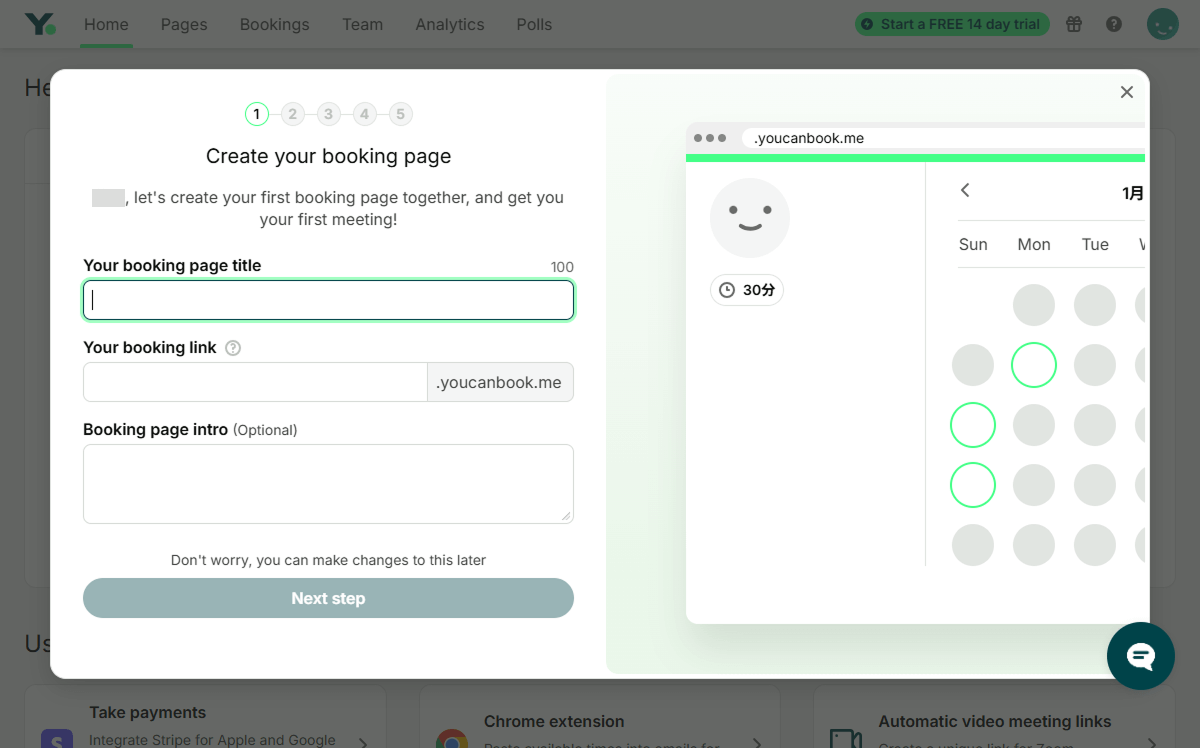This screenshot has height=748, width=1200.
Task: Jump to step 3 in wizard
Action: (328, 114)
